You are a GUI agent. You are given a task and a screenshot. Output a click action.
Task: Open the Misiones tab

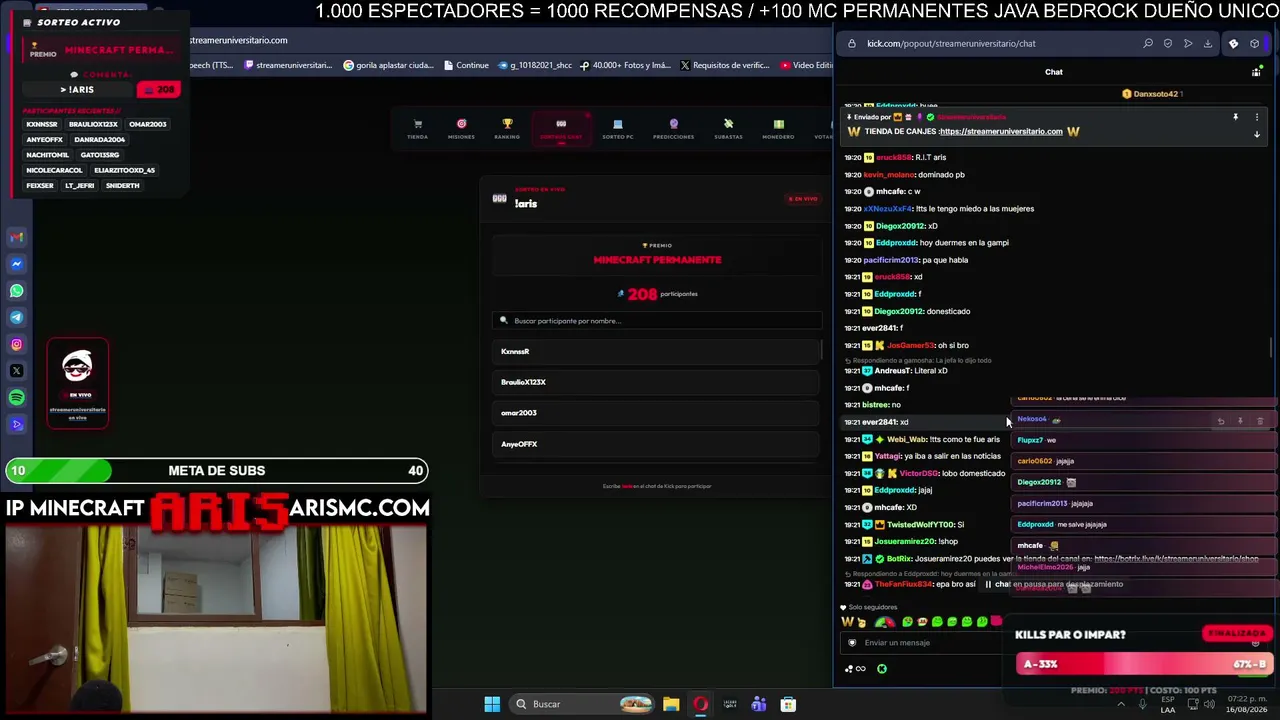tap(461, 130)
